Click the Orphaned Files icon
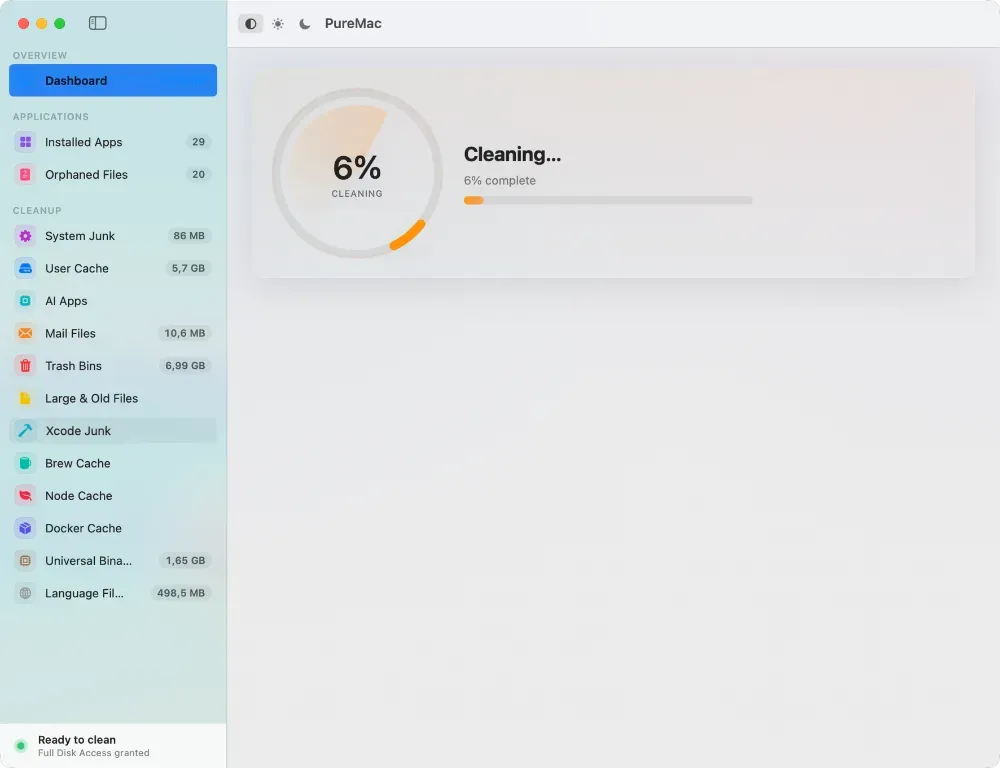Viewport: 1000px width, 768px height. point(26,174)
